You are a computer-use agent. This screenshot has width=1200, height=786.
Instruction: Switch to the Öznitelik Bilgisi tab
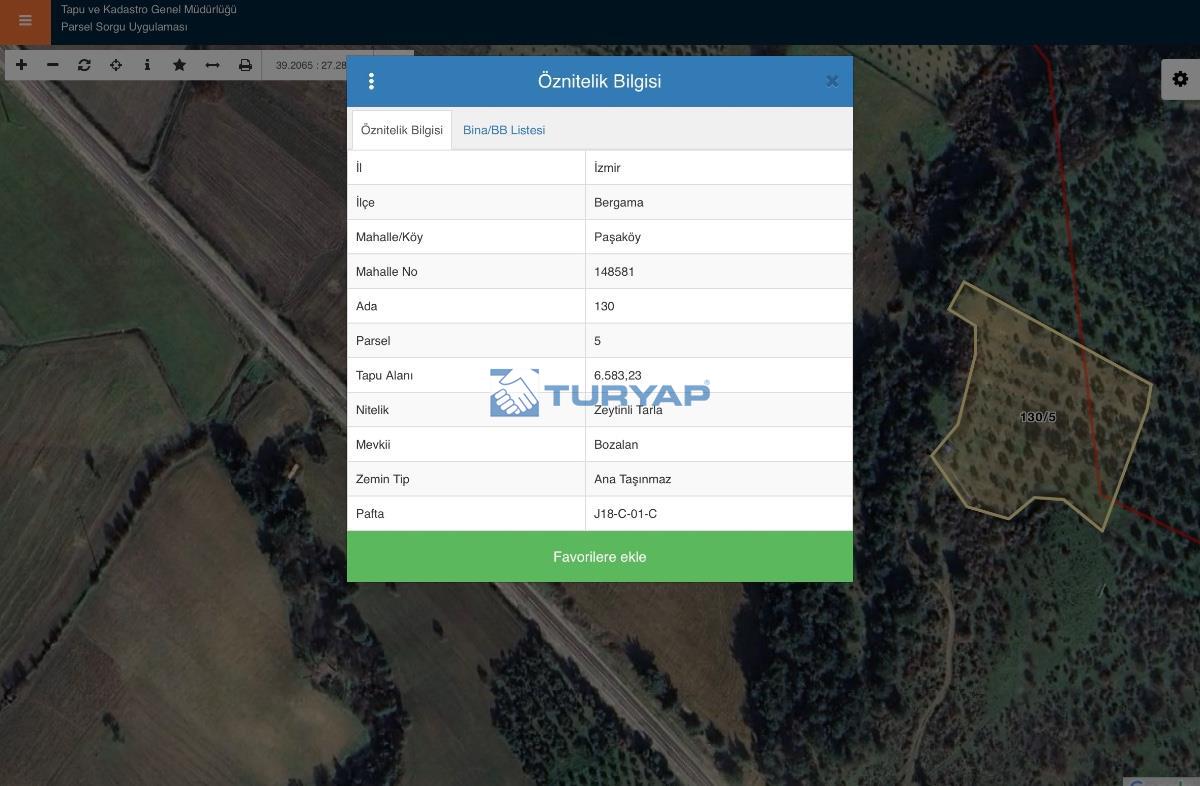pyautogui.click(x=402, y=130)
